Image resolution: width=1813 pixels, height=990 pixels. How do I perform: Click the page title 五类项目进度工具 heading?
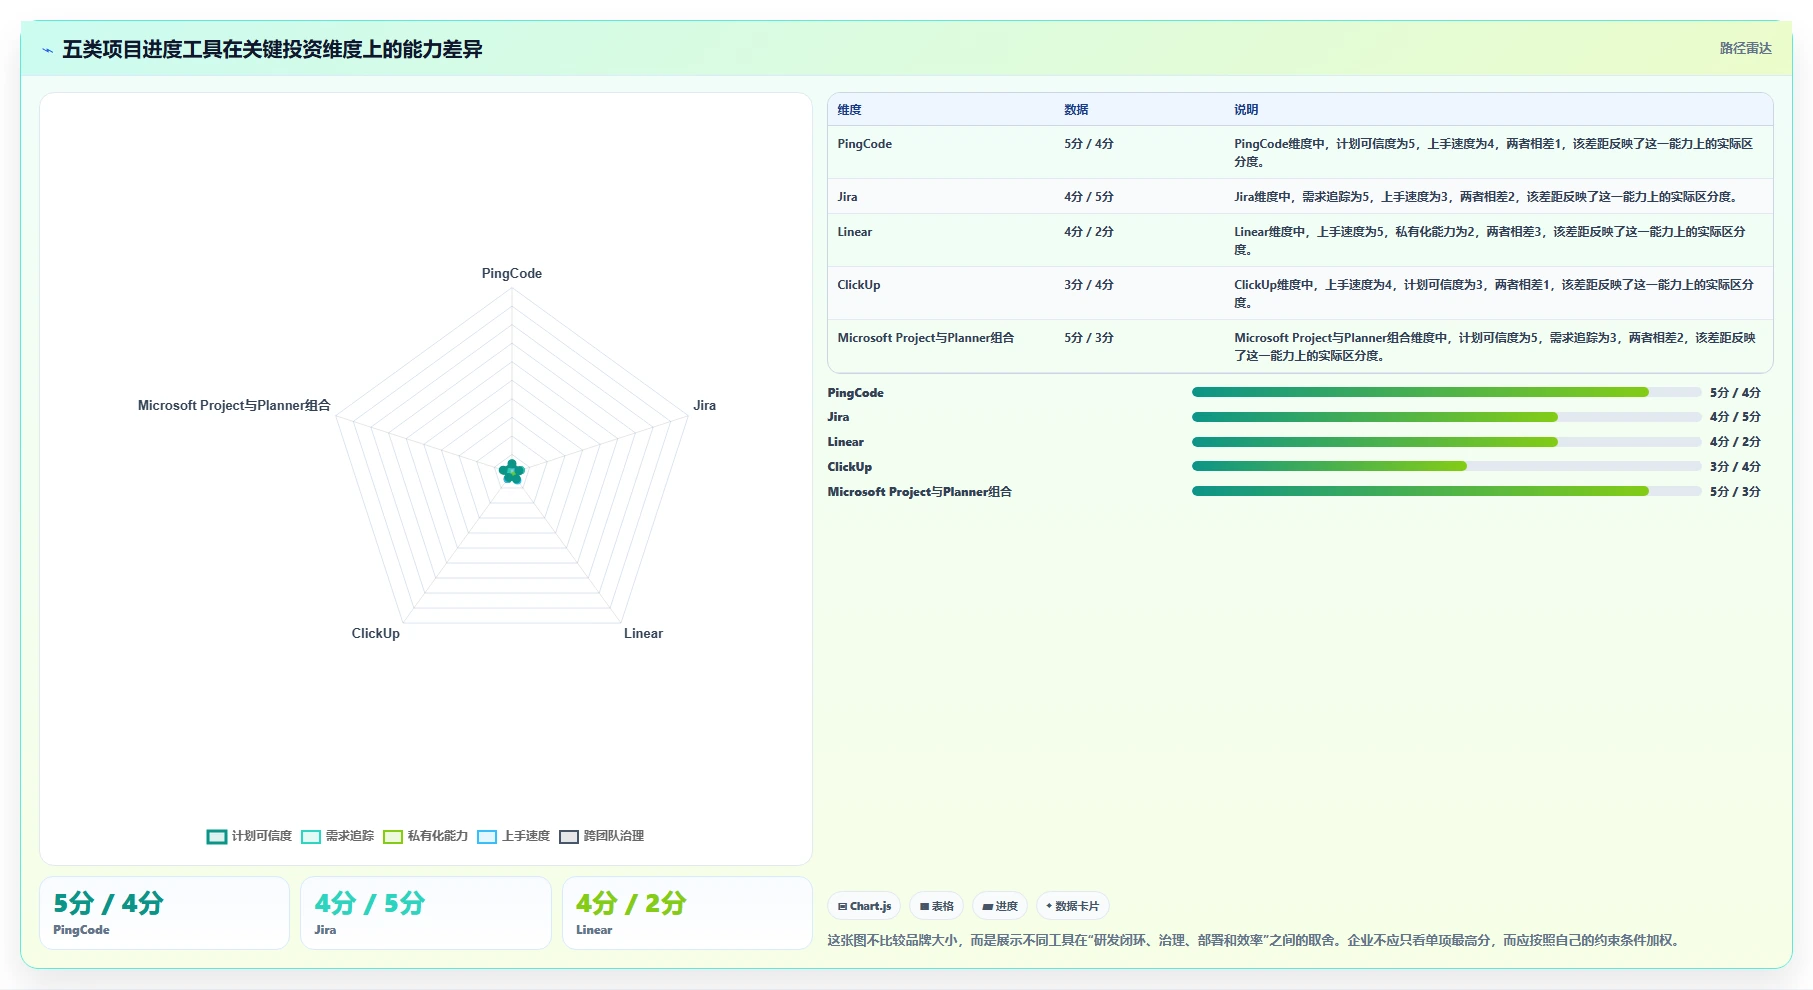272,49
